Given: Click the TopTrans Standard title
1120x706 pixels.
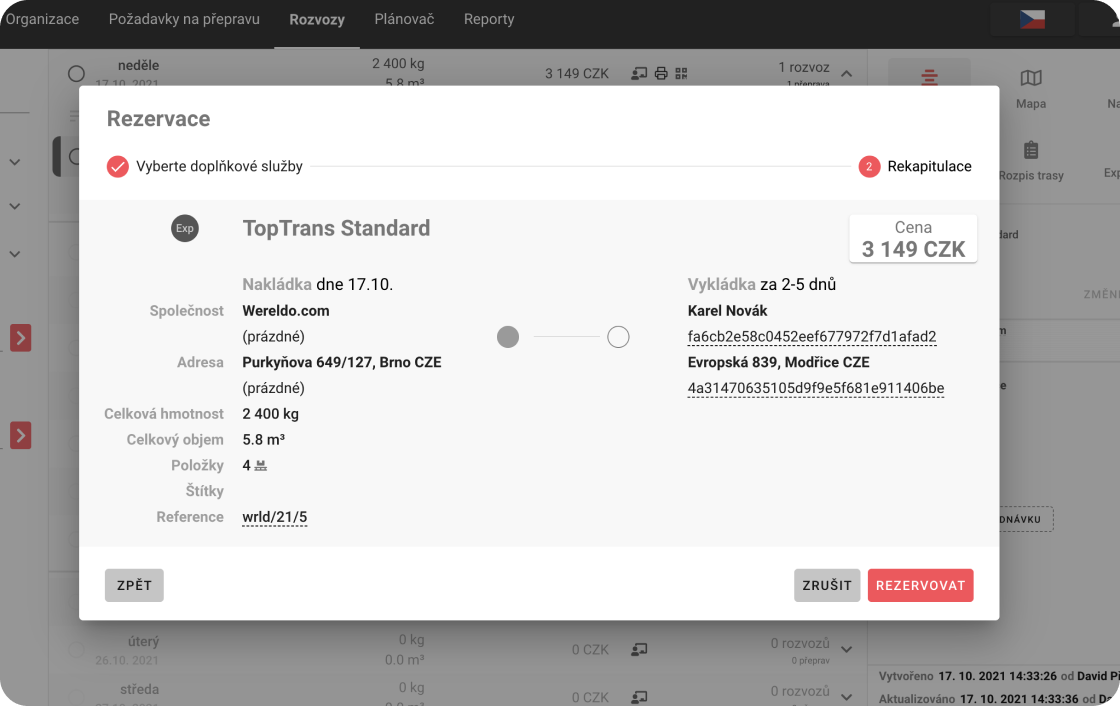Looking at the screenshot, I should coord(336,228).
